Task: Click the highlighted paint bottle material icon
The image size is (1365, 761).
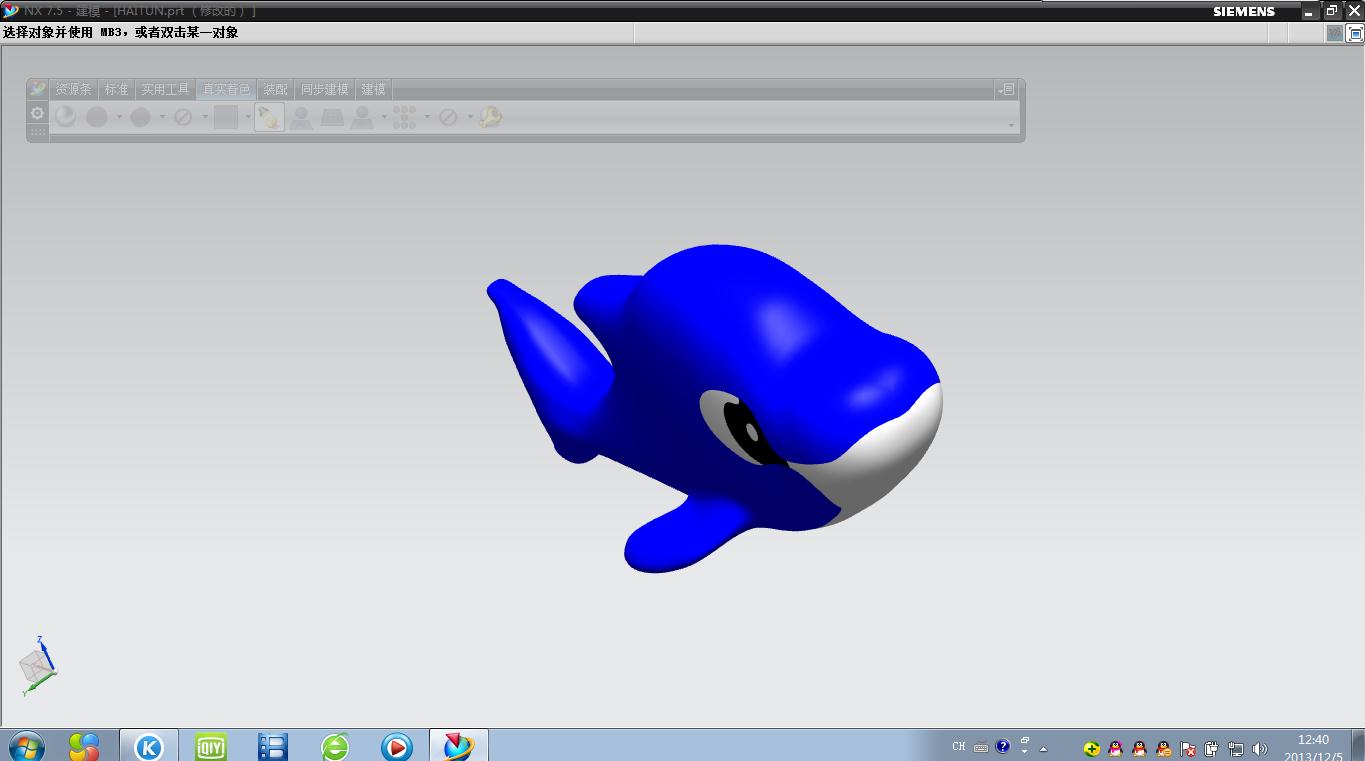Action: click(269, 118)
